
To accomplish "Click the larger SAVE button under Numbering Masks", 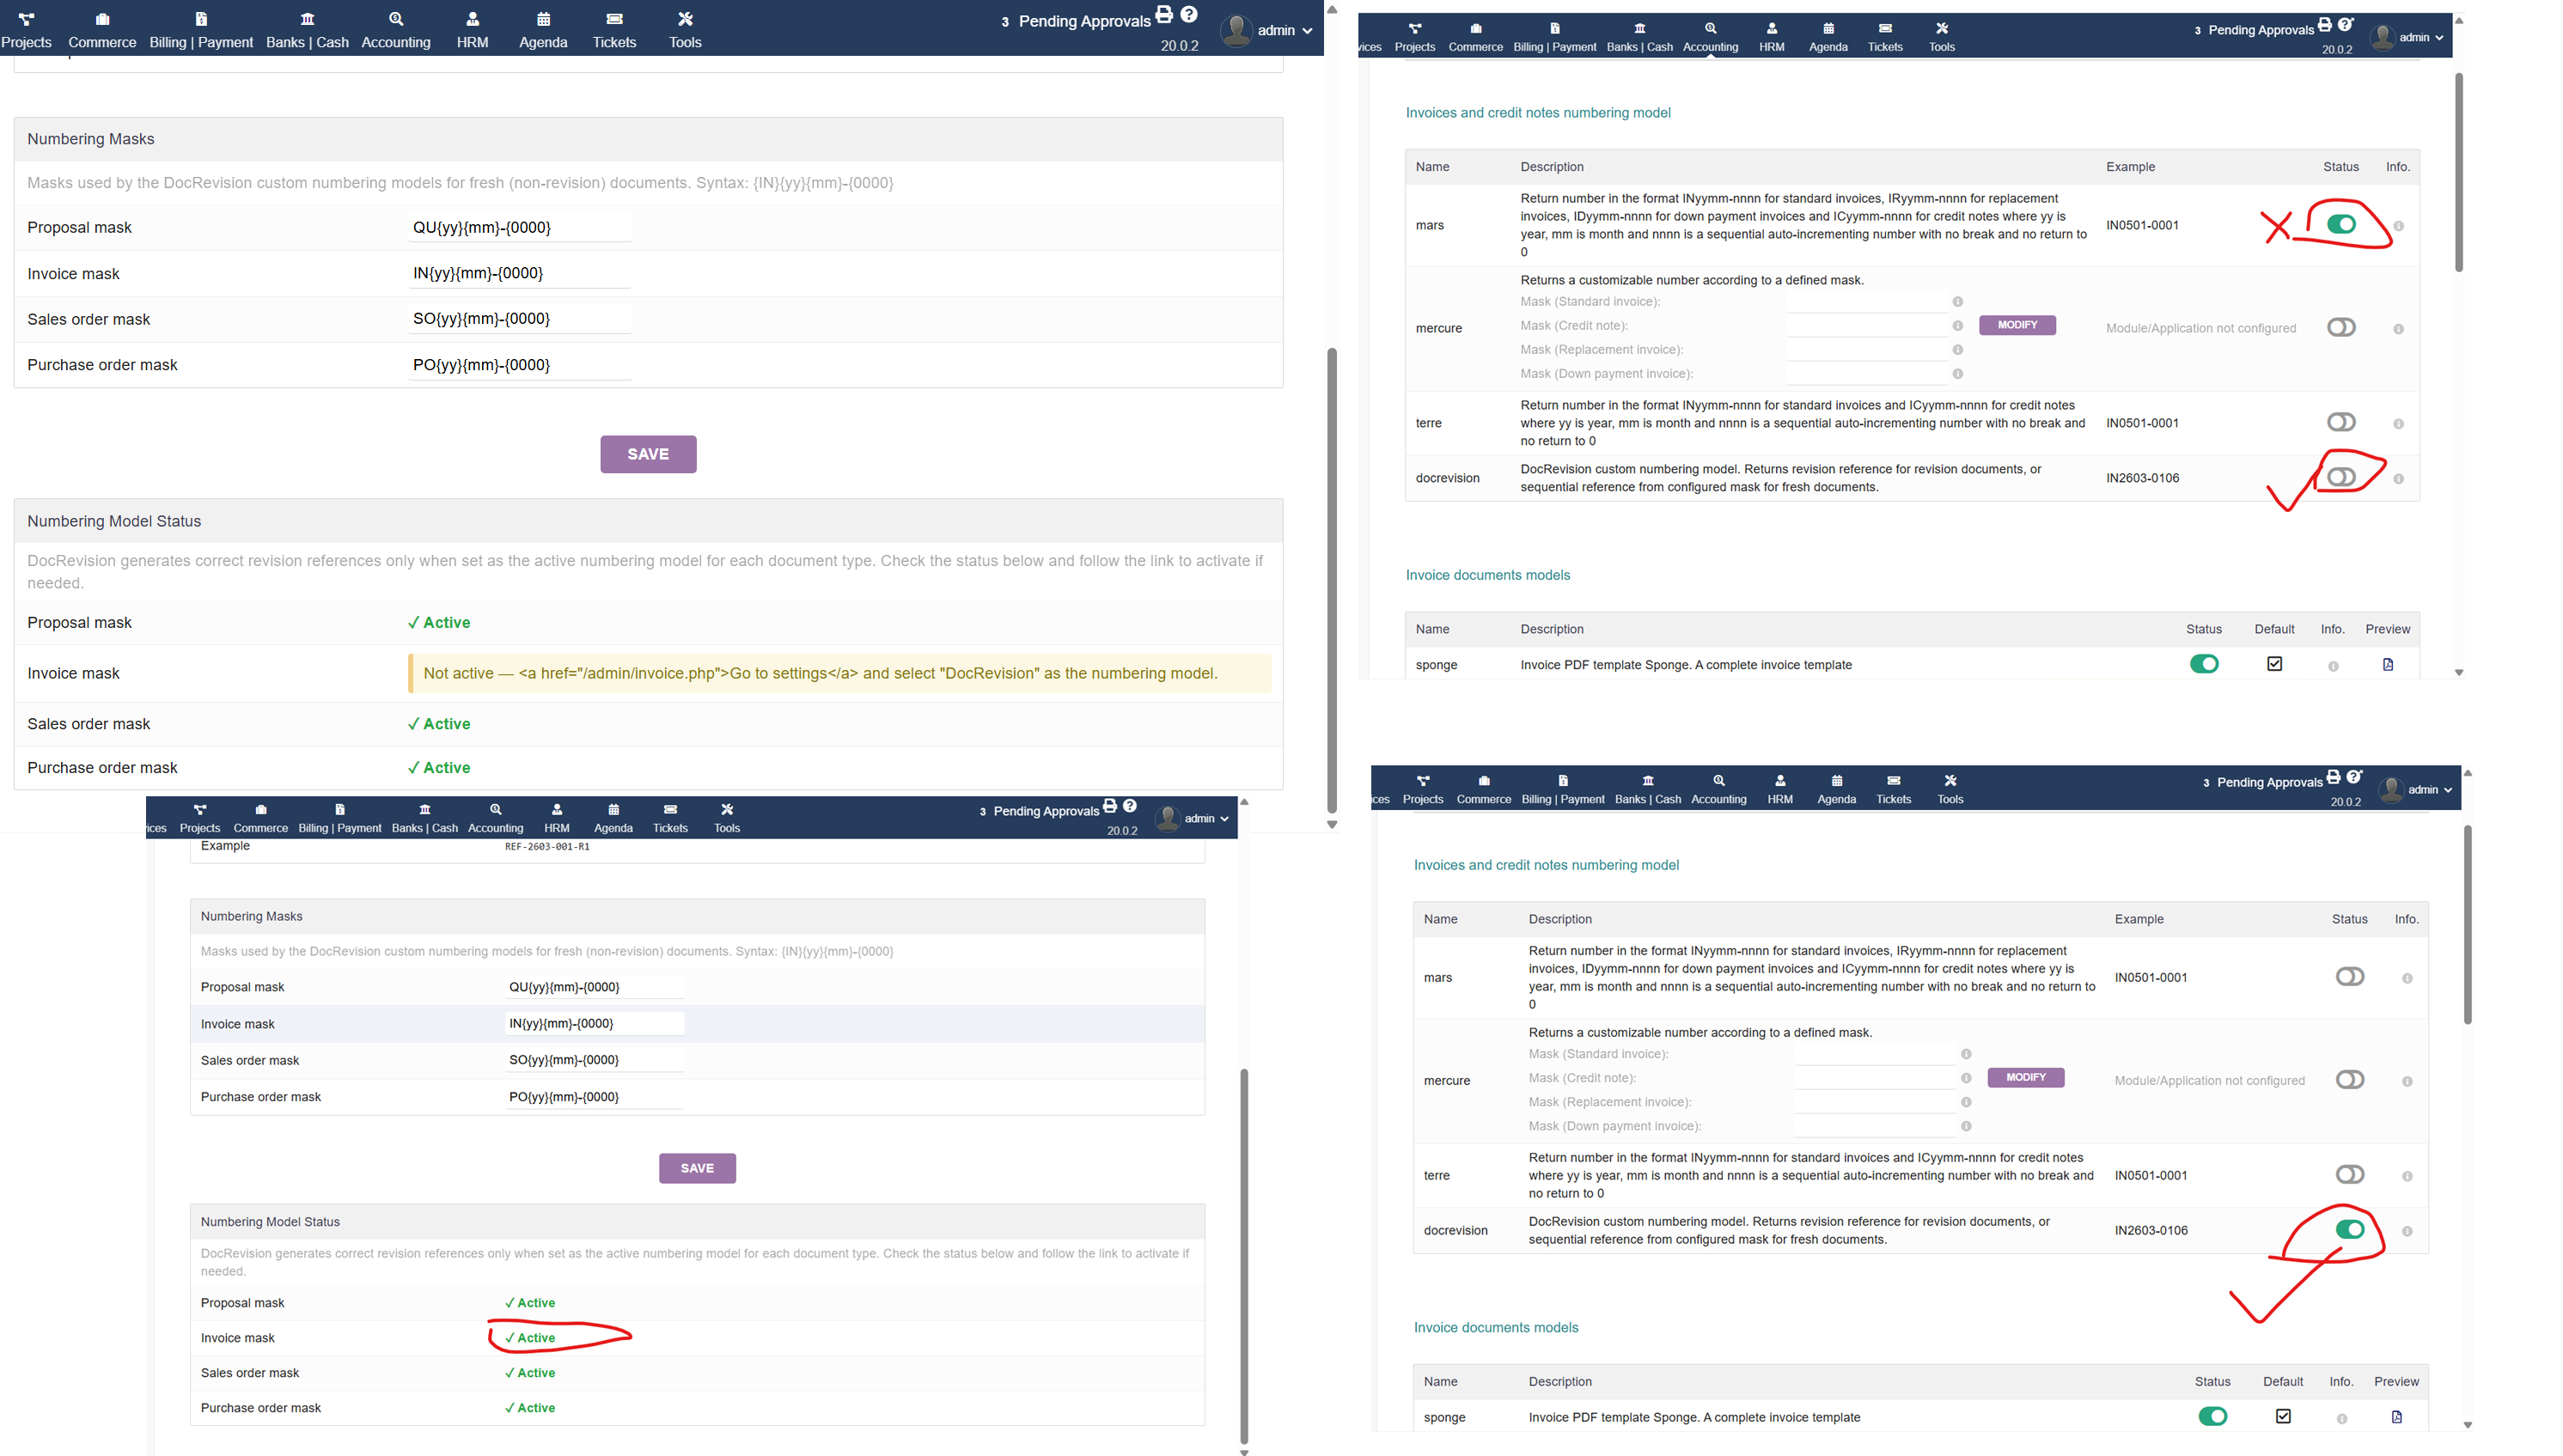I will coord(648,454).
